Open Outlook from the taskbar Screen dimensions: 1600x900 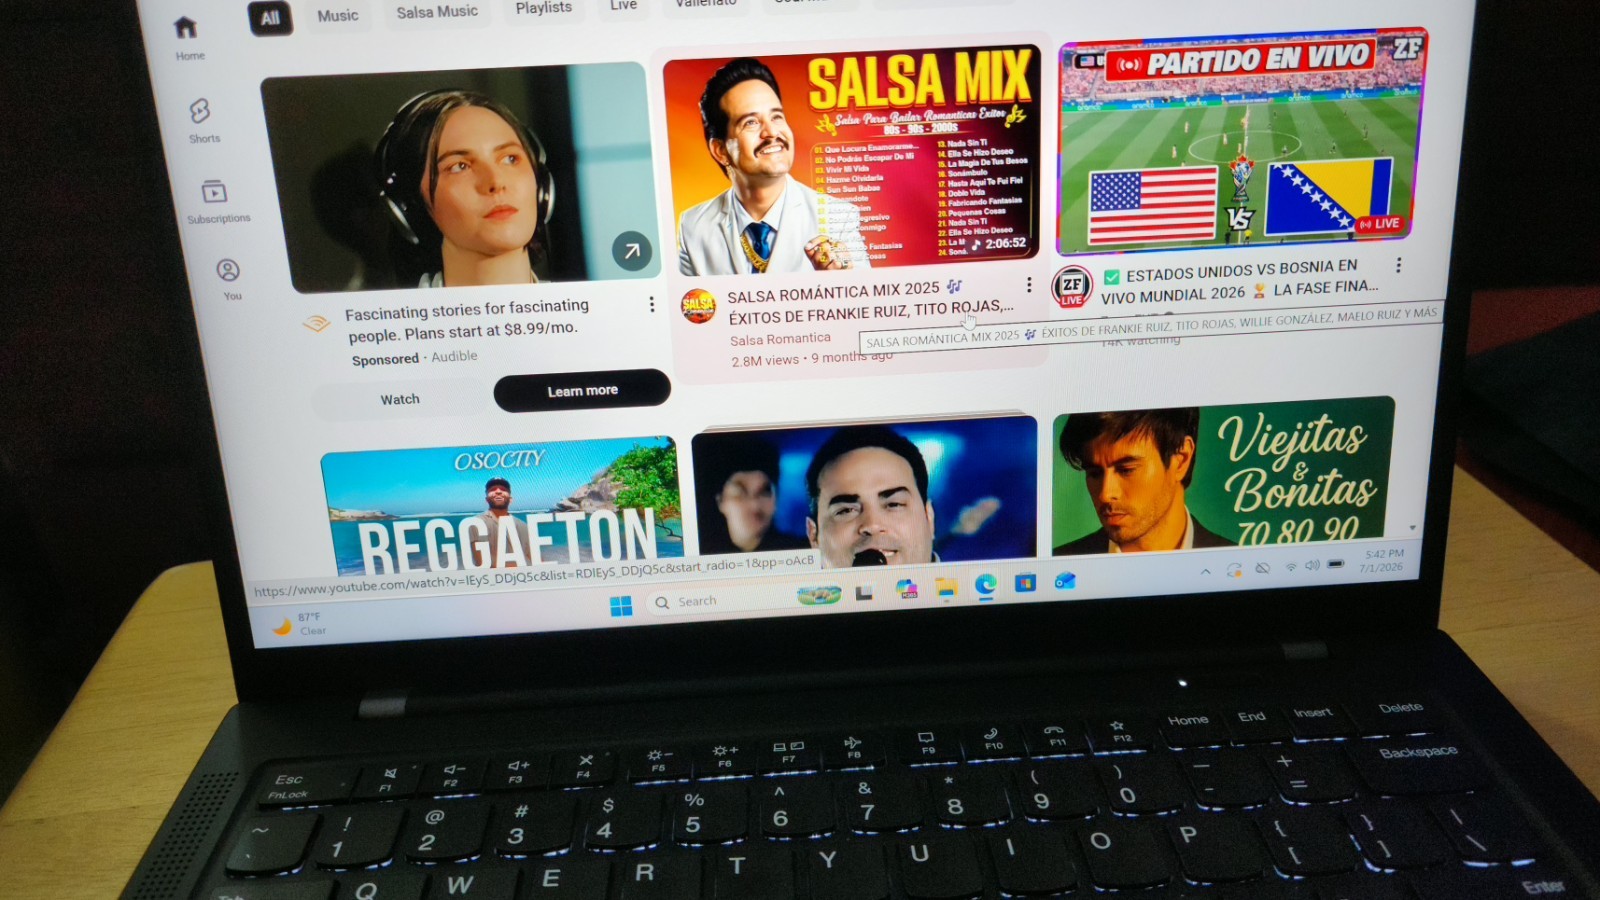(1065, 580)
